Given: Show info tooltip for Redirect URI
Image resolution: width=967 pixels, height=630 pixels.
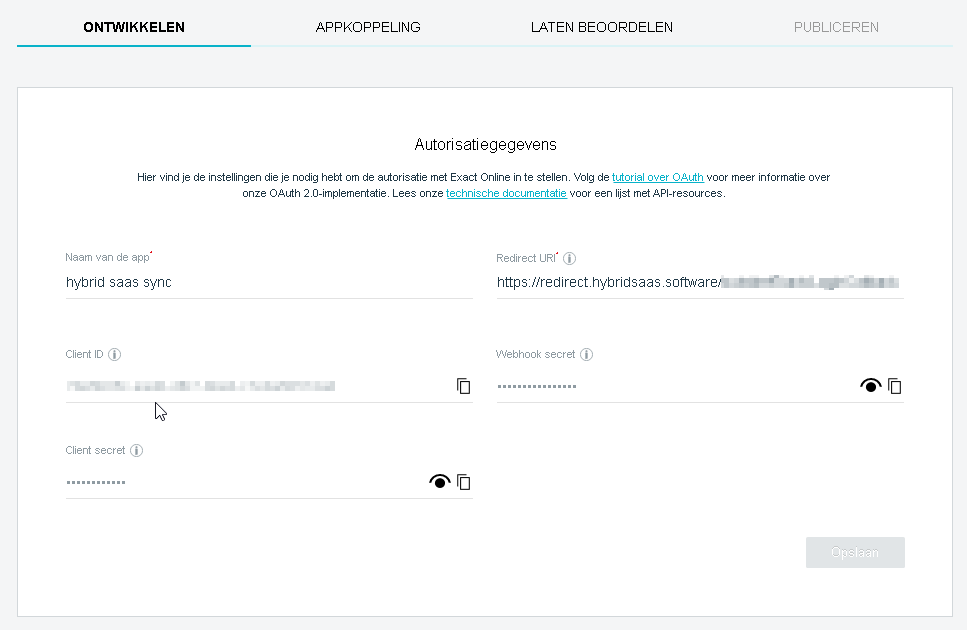Looking at the screenshot, I should pyautogui.click(x=570, y=258).
